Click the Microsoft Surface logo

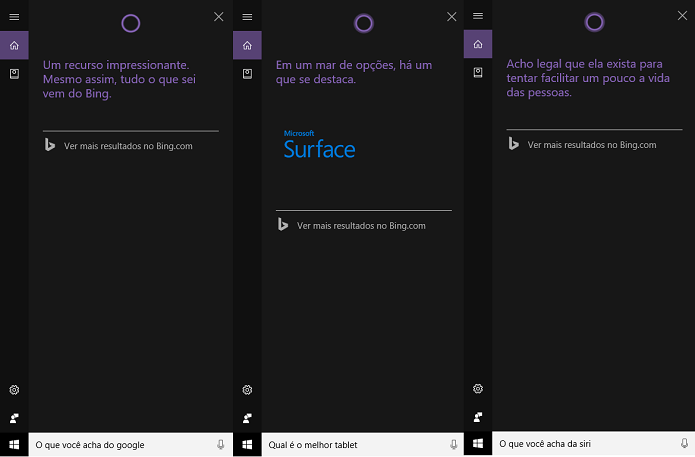319,144
